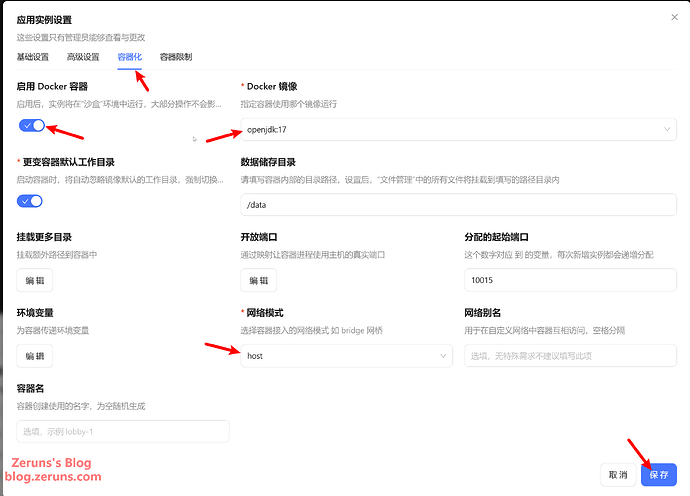The width and height of the screenshot is (690, 496).
Task: Click 编辑 button under 开放端口
Action: [259, 281]
